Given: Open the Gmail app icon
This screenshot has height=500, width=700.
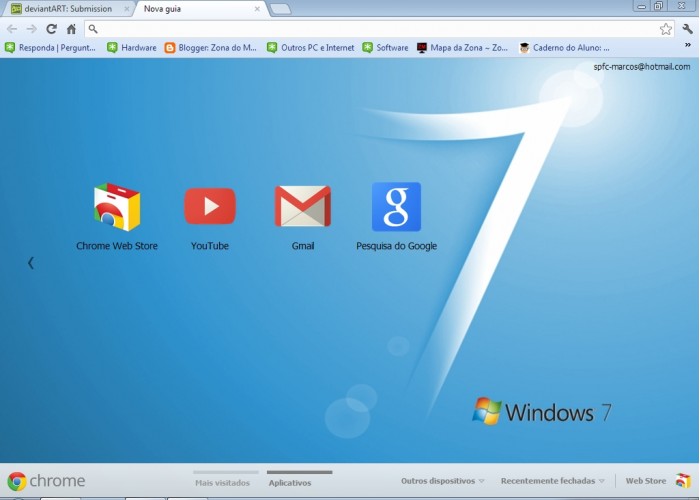Looking at the screenshot, I should pyautogui.click(x=302, y=207).
